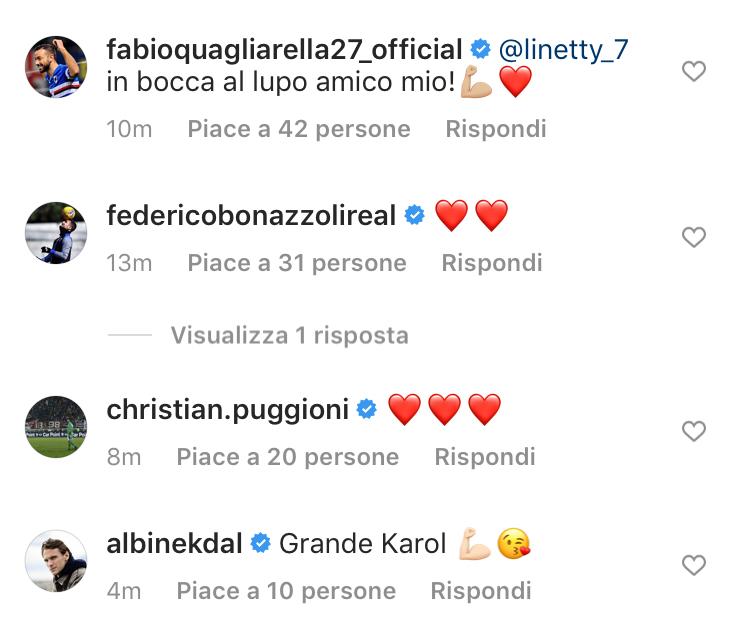Open federicobonazzolireal's profile picture
This screenshot has width=750, height=637.
(x=56, y=232)
